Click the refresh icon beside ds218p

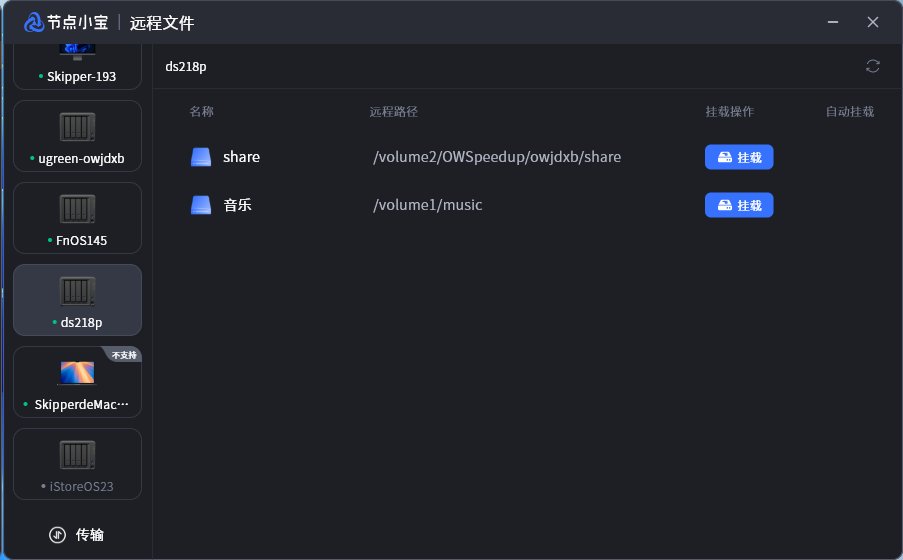(x=873, y=66)
